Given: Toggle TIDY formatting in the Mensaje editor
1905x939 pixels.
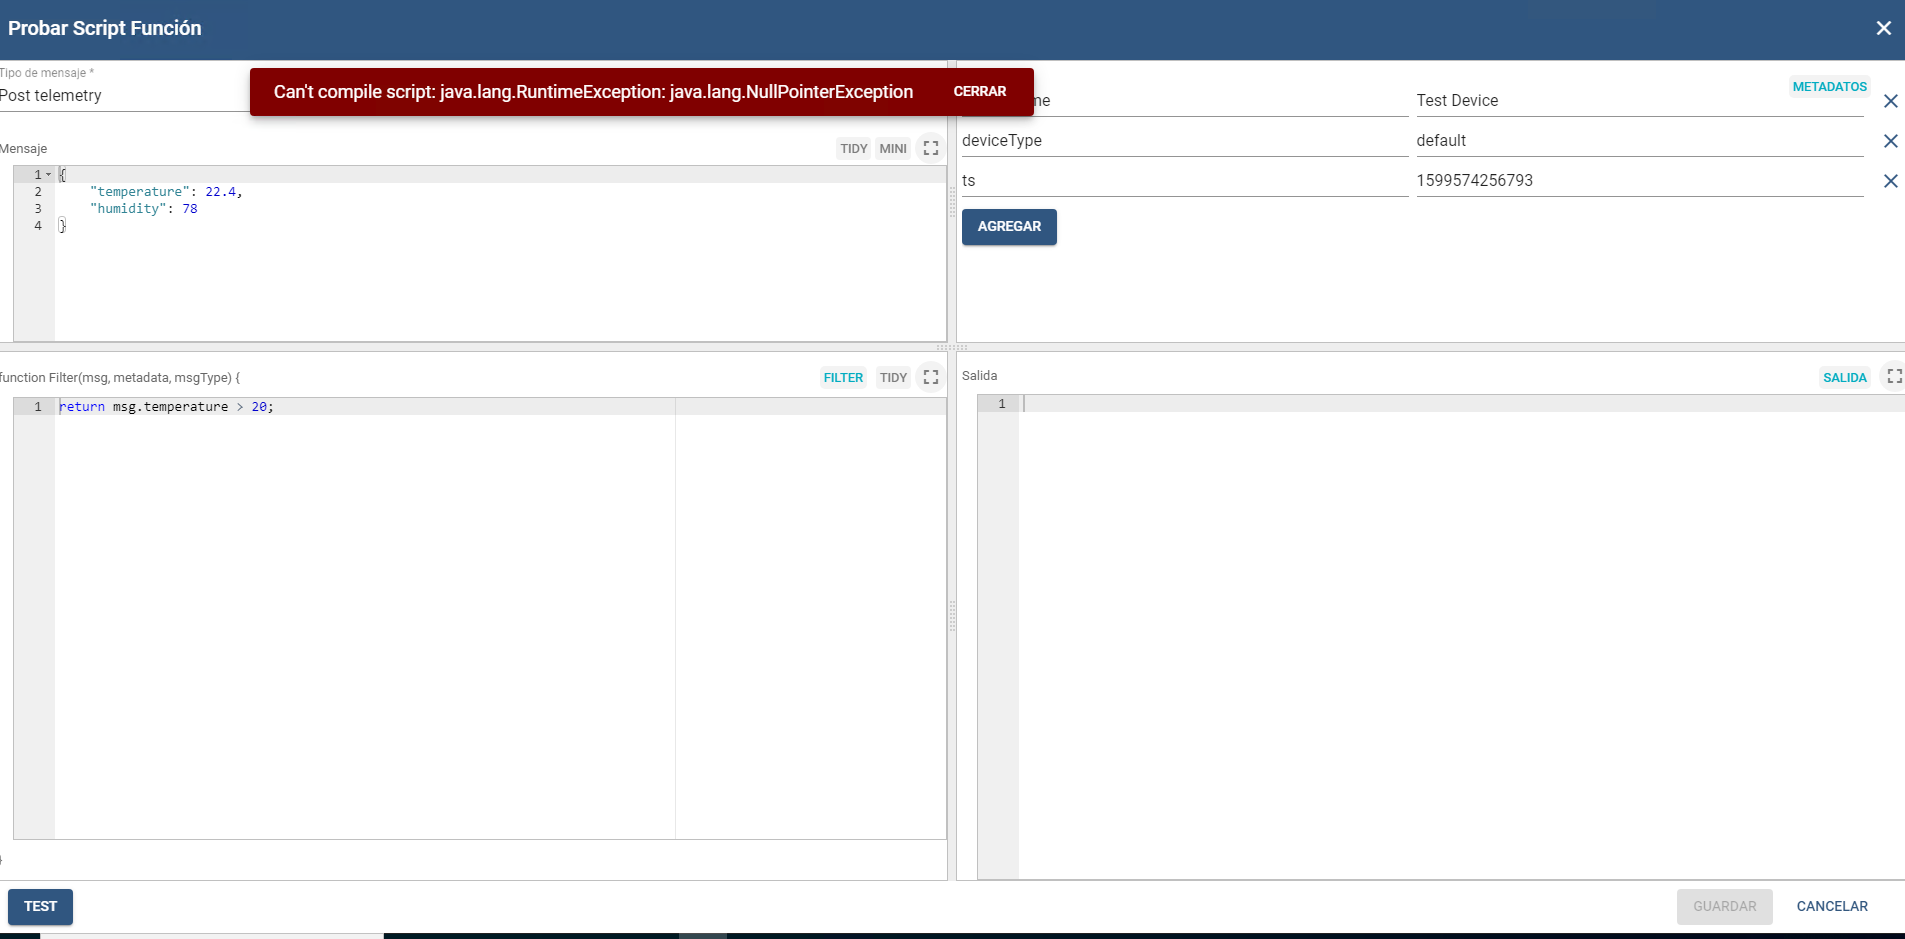Looking at the screenshot, I should (x=853, y=148).
